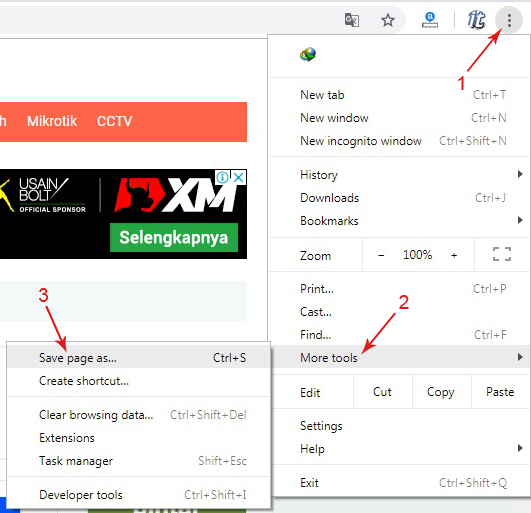
Task: Click the 100% zoom value
Action: (417, 255)
